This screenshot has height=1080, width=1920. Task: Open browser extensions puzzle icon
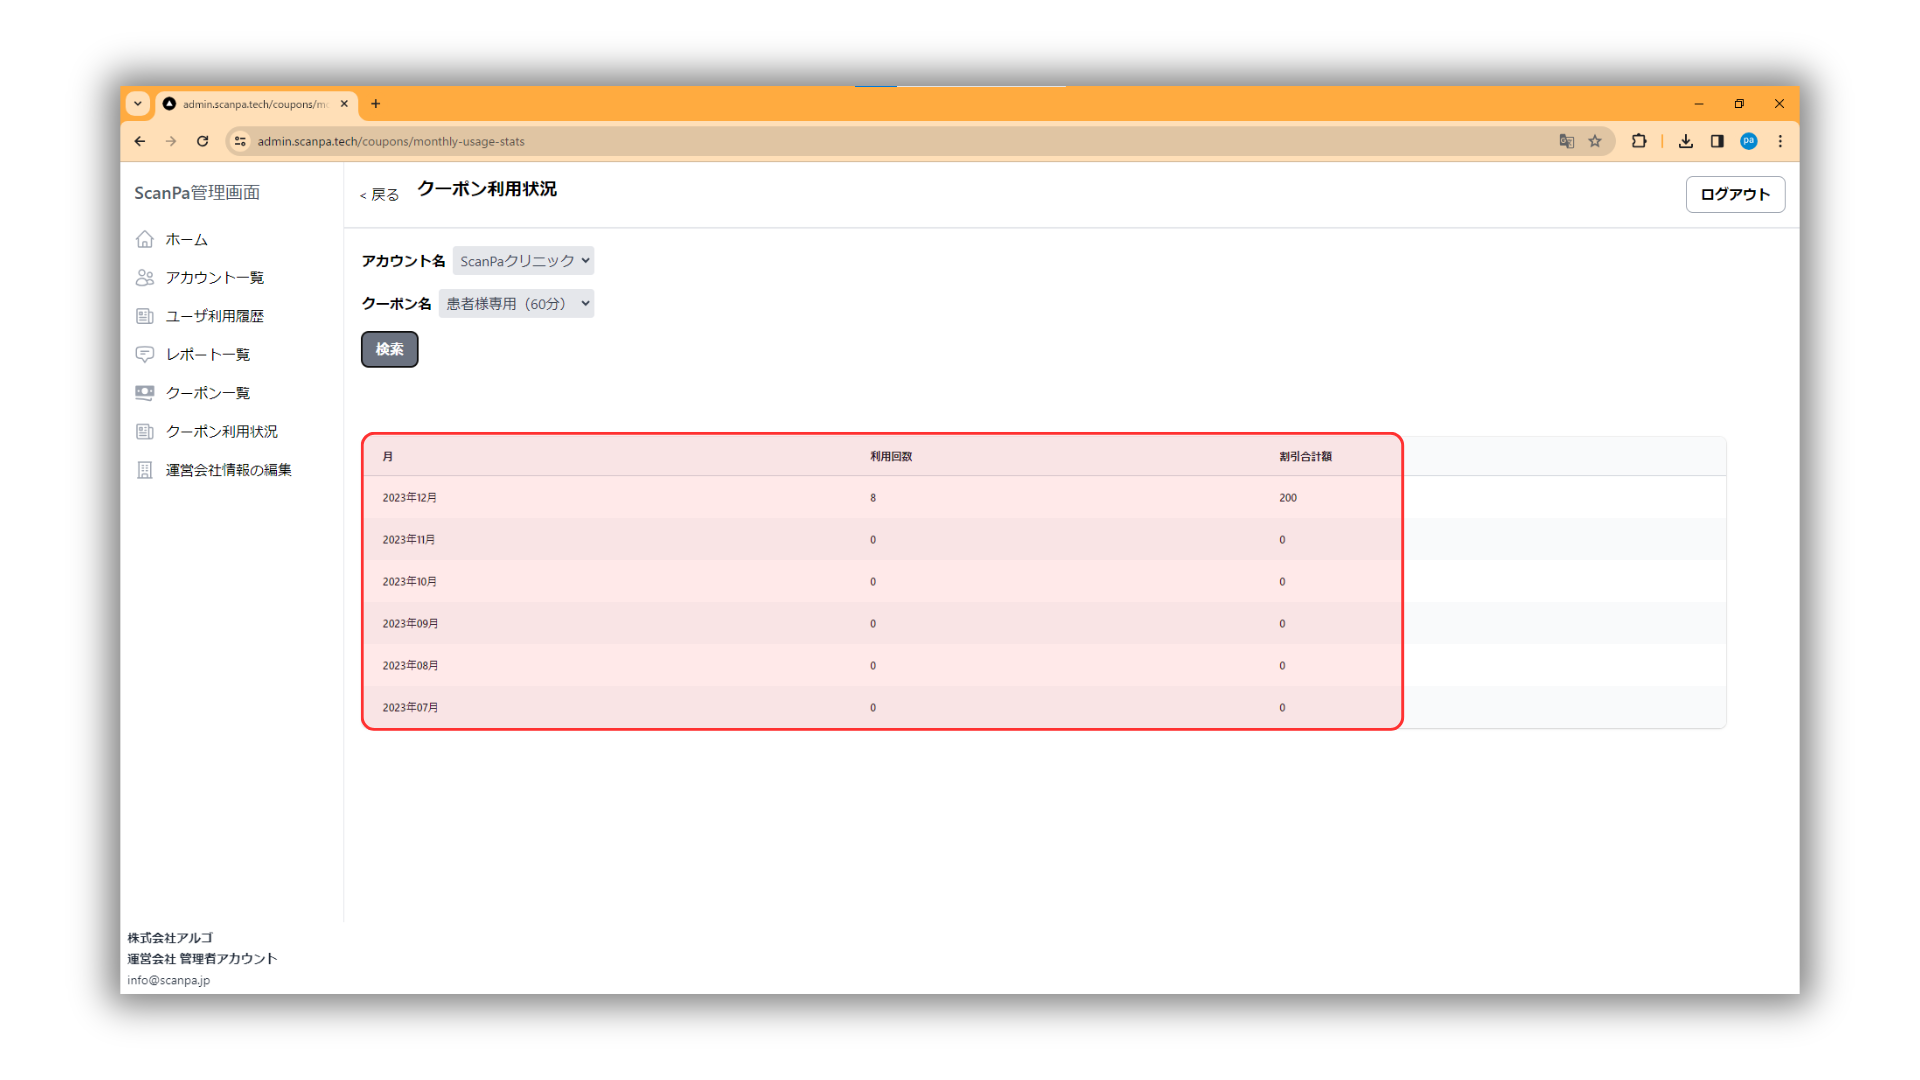click(1638, 141)
